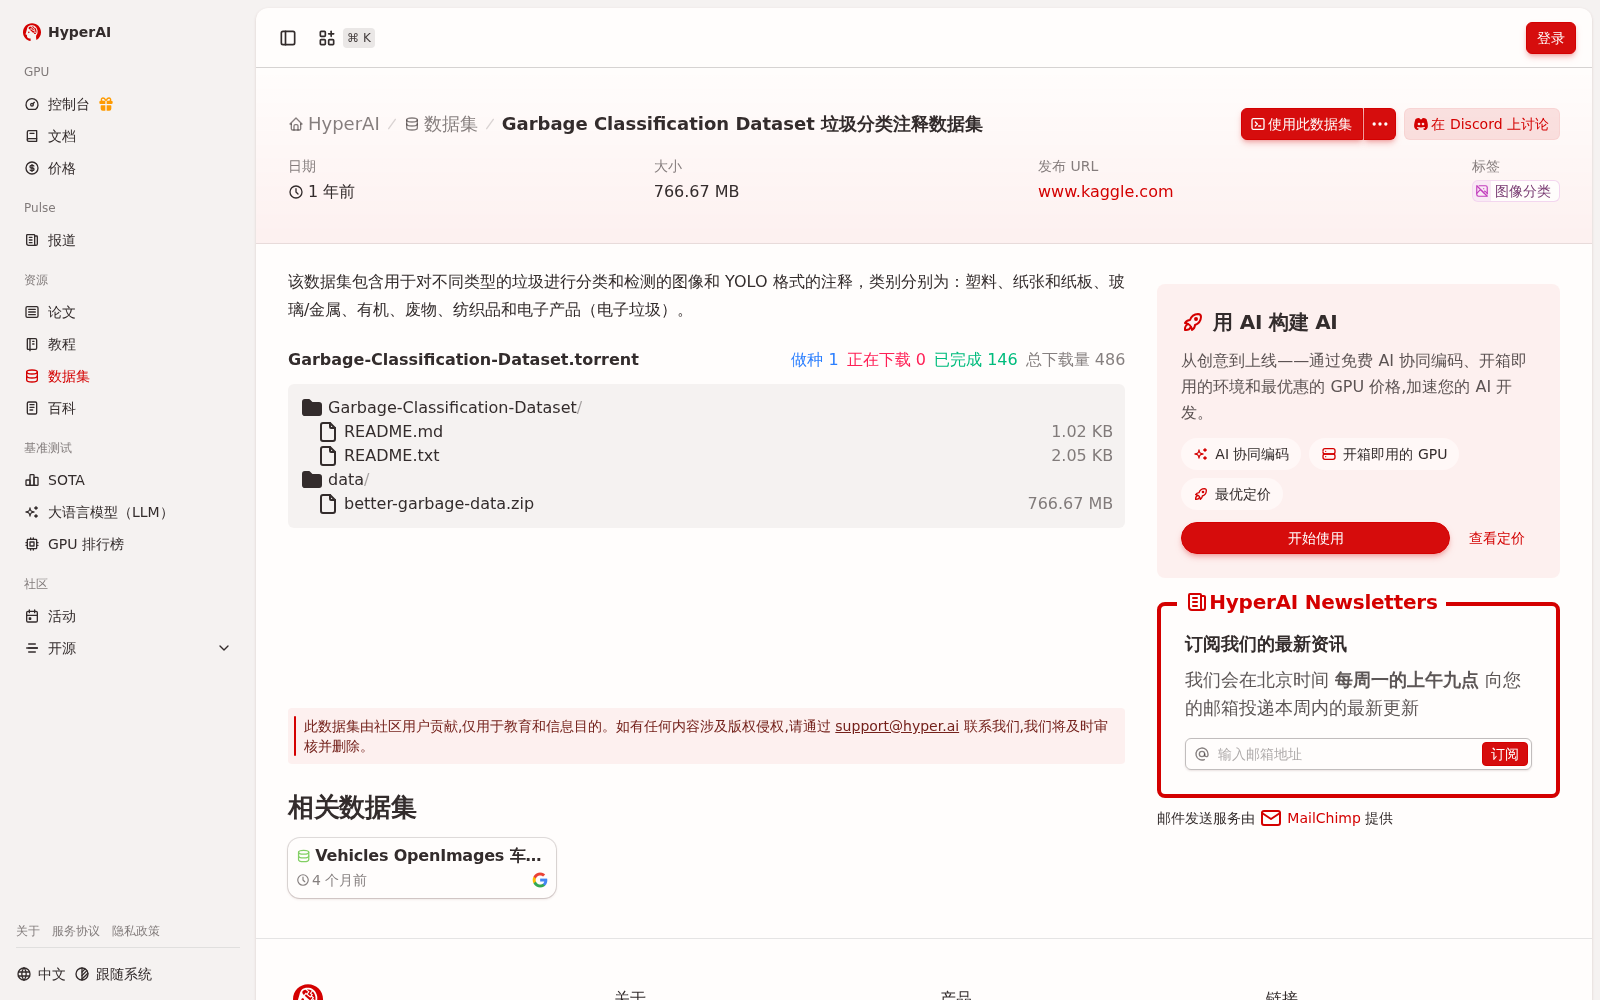Click 查看定价 link
Viewport: 1600px width, 1000px height.
pos(1496,538)
